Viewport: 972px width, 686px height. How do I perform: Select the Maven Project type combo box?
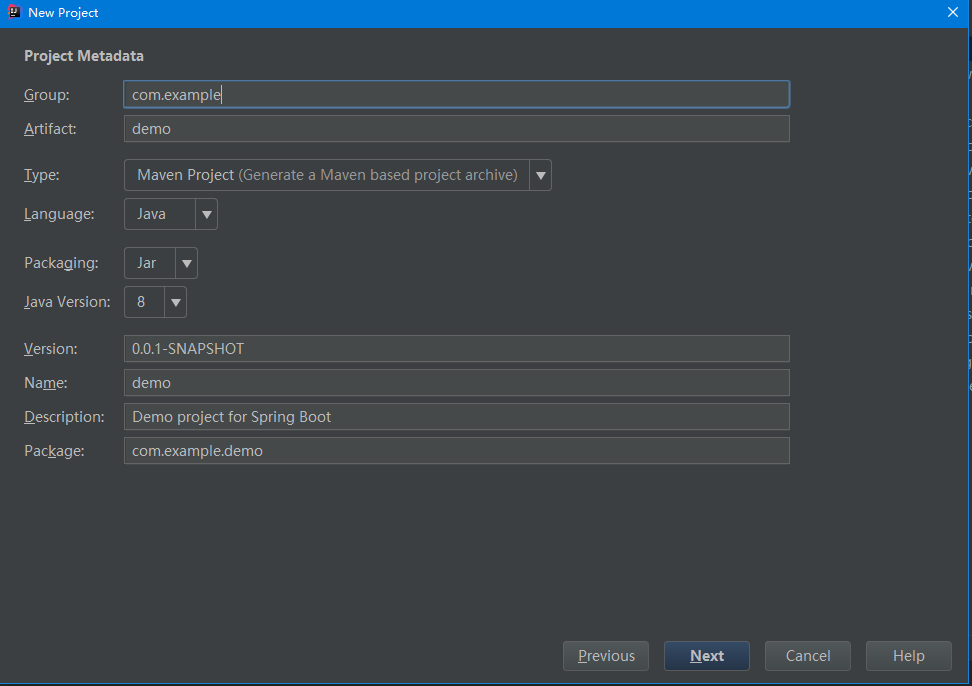pyautogui.click(x=327, y=175)
